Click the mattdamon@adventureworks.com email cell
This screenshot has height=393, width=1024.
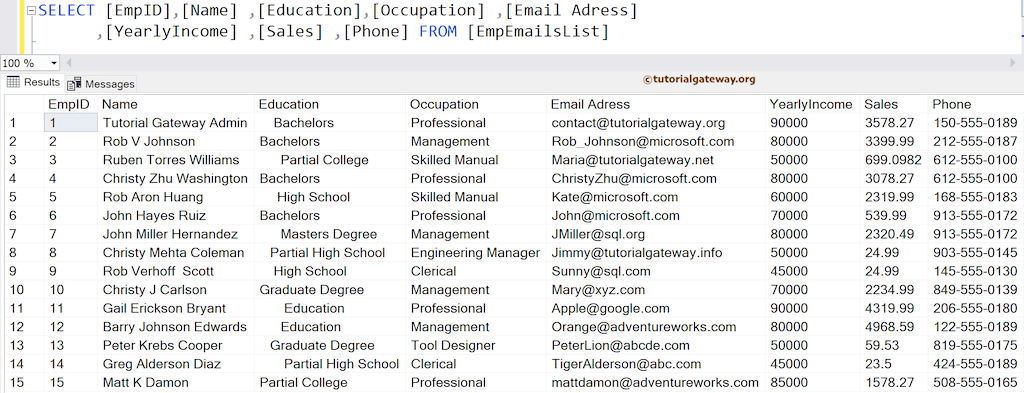point(656,383)
